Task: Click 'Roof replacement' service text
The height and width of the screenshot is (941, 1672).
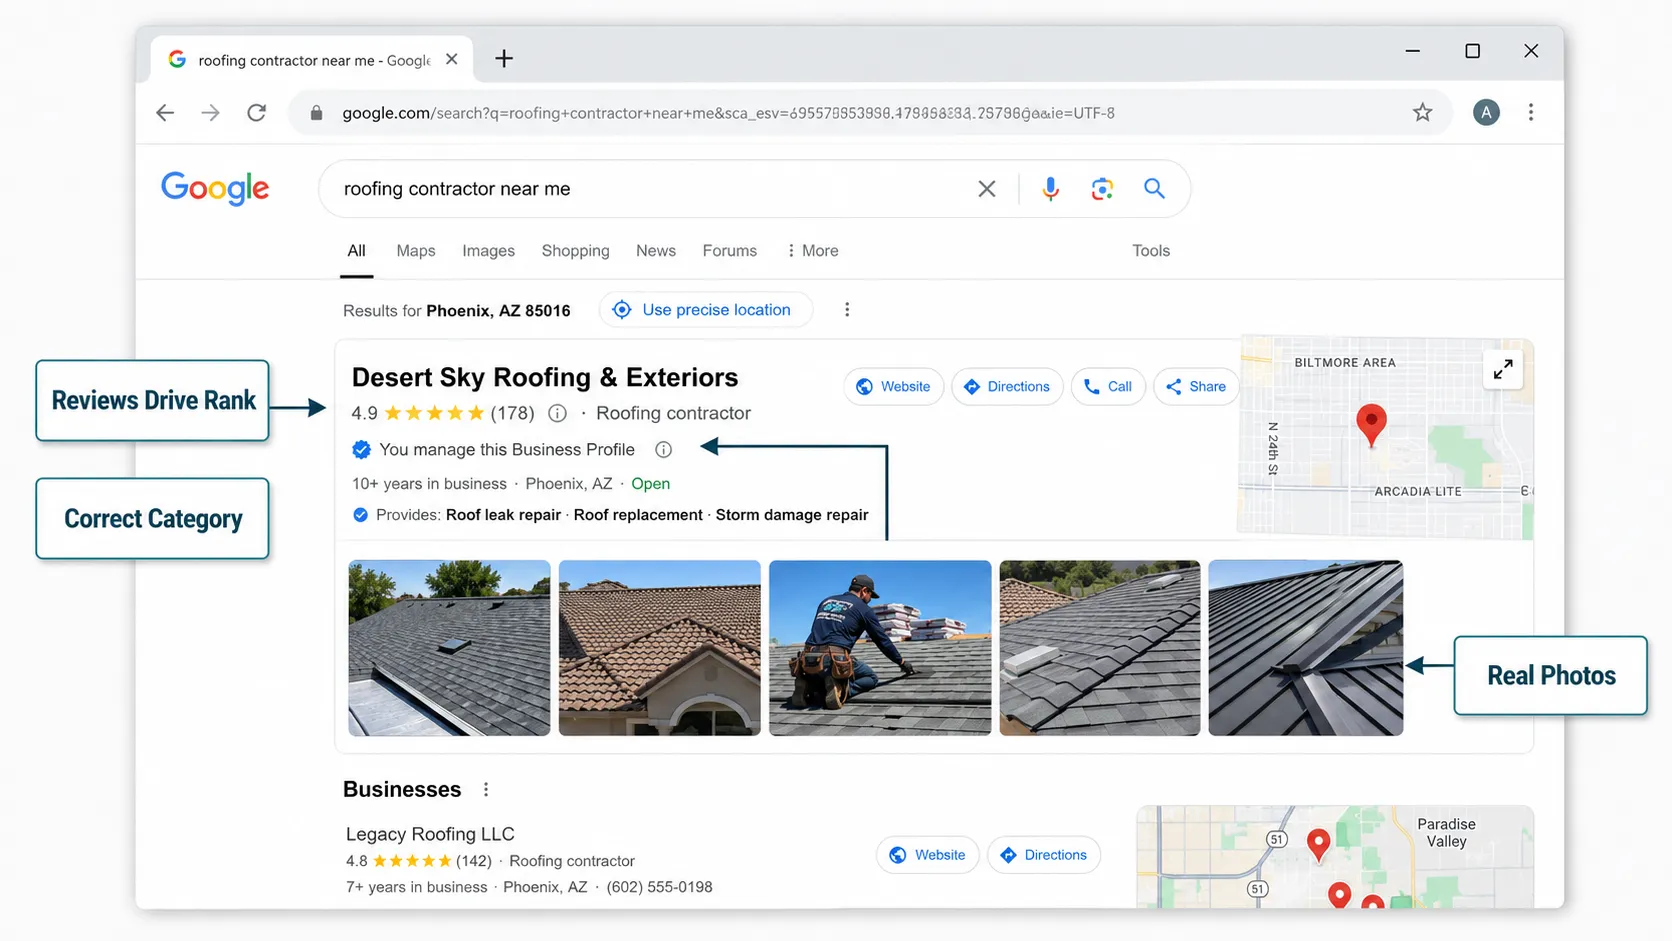Action: (x=638, y=515)
